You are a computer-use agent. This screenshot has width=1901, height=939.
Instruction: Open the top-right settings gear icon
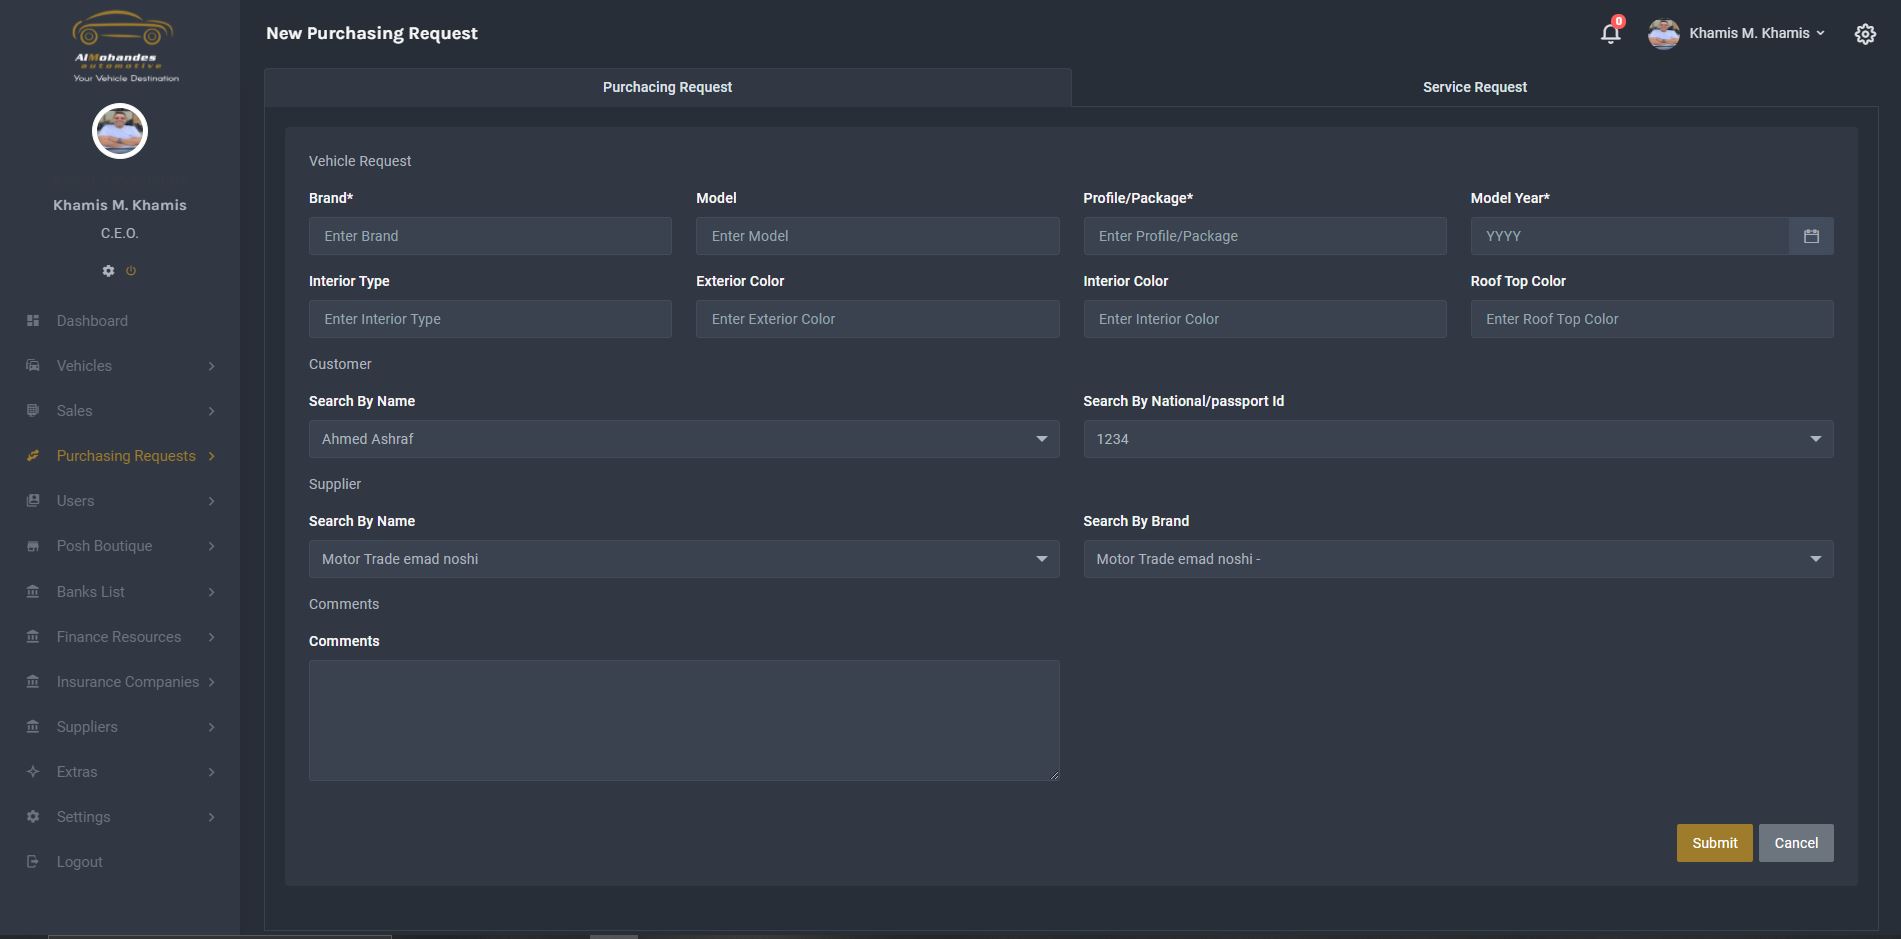(x=1865, y=34)
